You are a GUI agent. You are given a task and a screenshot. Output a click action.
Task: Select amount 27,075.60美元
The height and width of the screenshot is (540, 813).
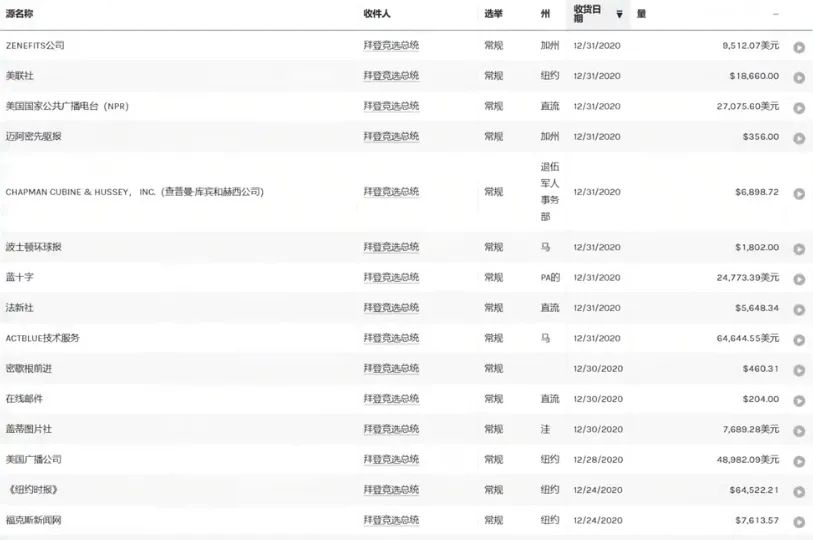click(748, 106)
